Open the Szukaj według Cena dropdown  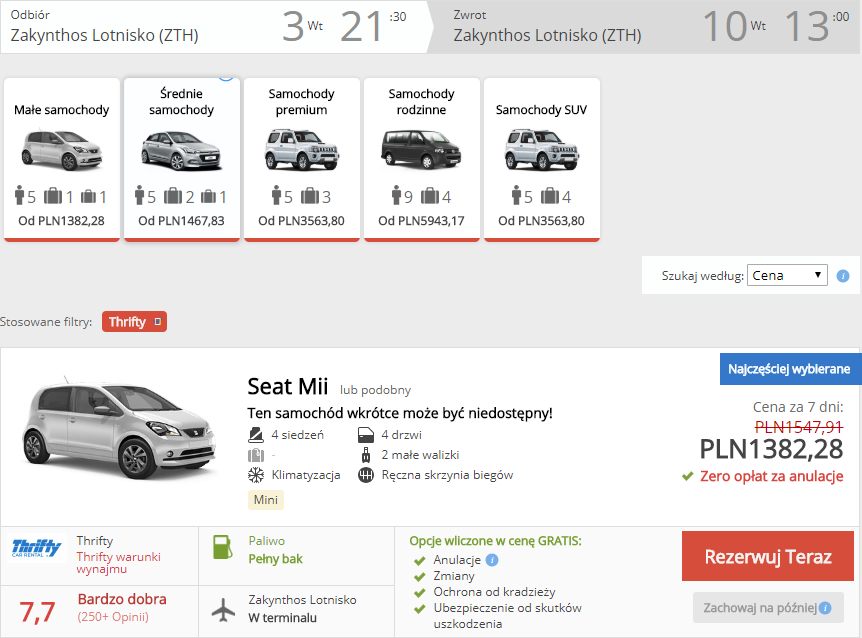pos(787,275)
